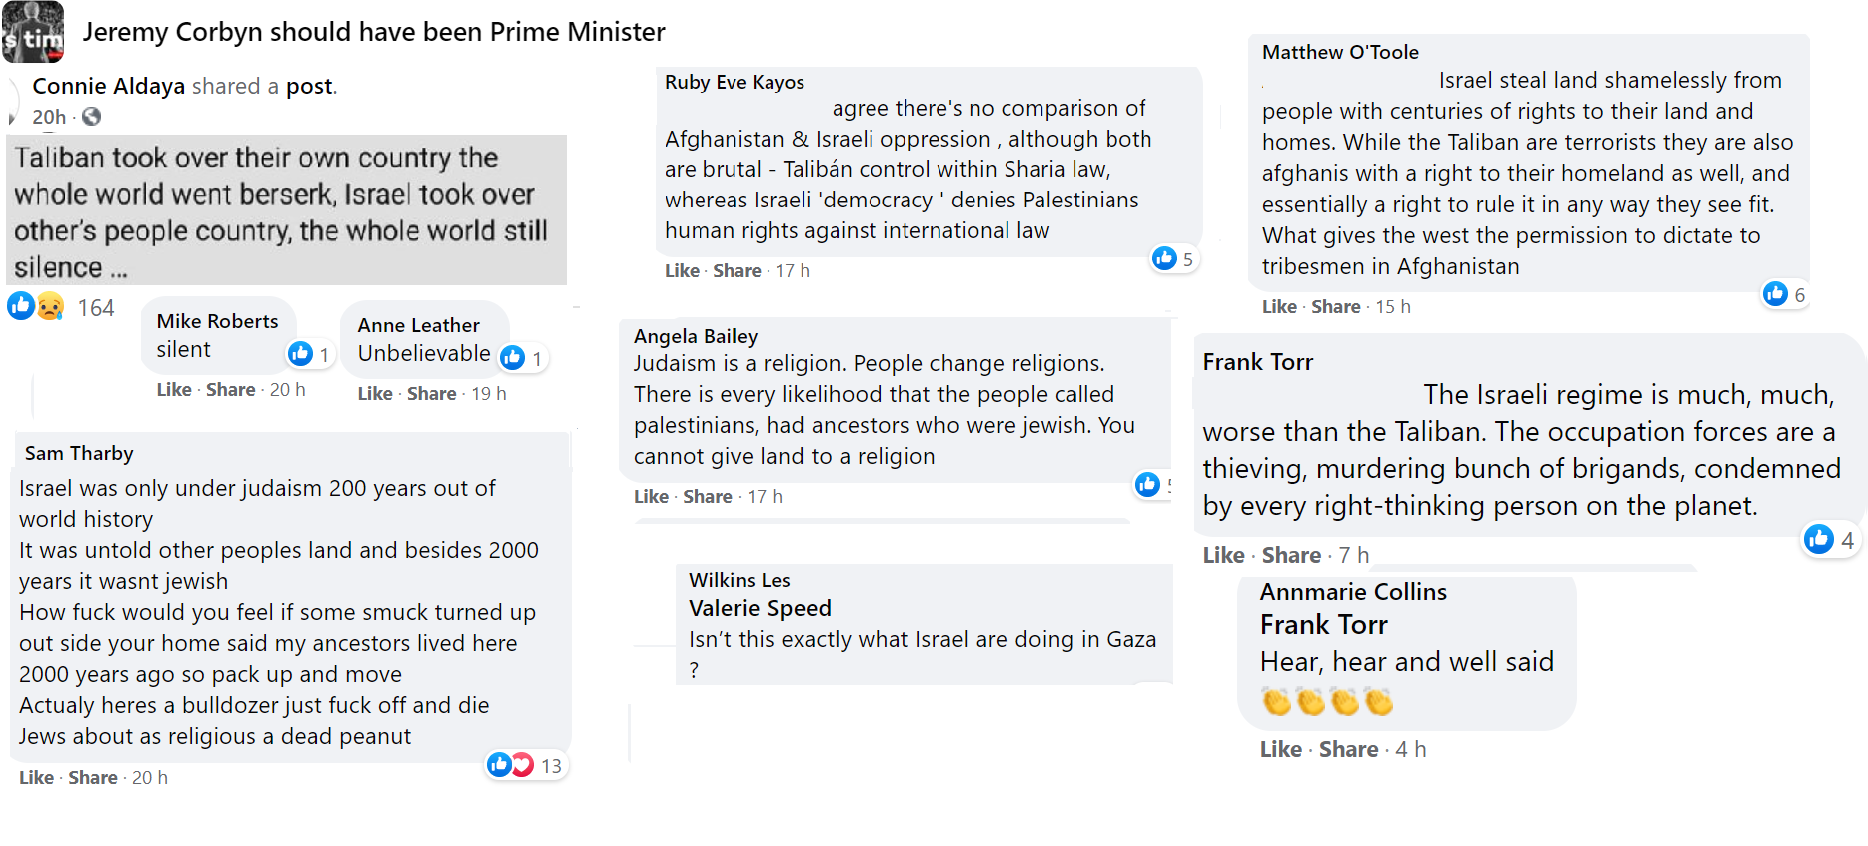
Task: Open the Jeremy Corbyn group page title
Action: pyautogui.click(x=374, y=32)
